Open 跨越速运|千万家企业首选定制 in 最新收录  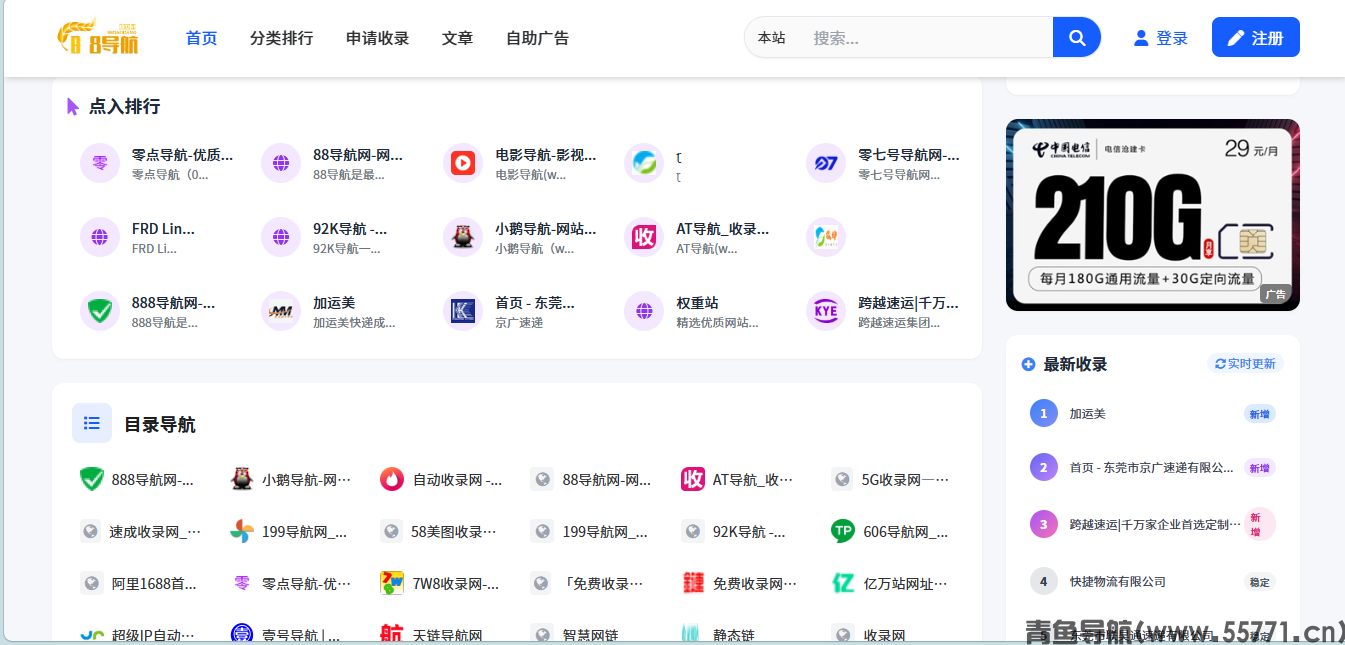click(1155, 524)
